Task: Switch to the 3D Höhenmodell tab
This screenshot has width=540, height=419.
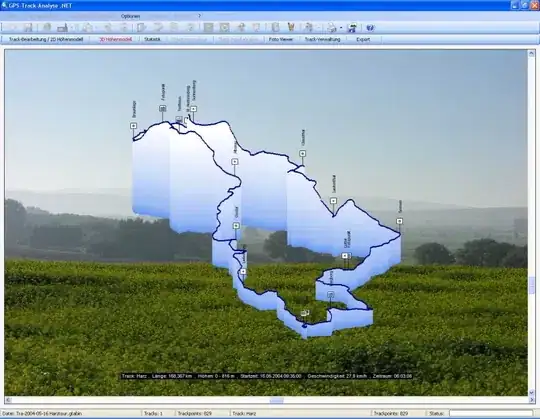Action: (x=116, y=39)
